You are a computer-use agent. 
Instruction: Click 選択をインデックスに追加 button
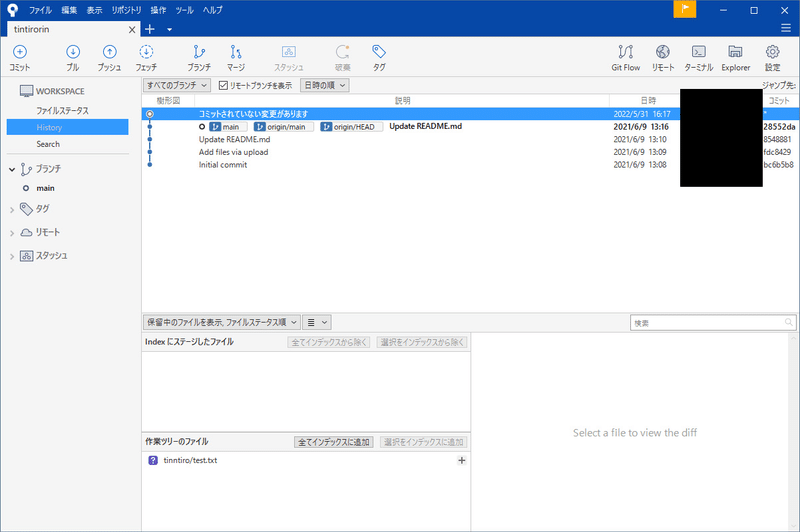coord(423,442)
